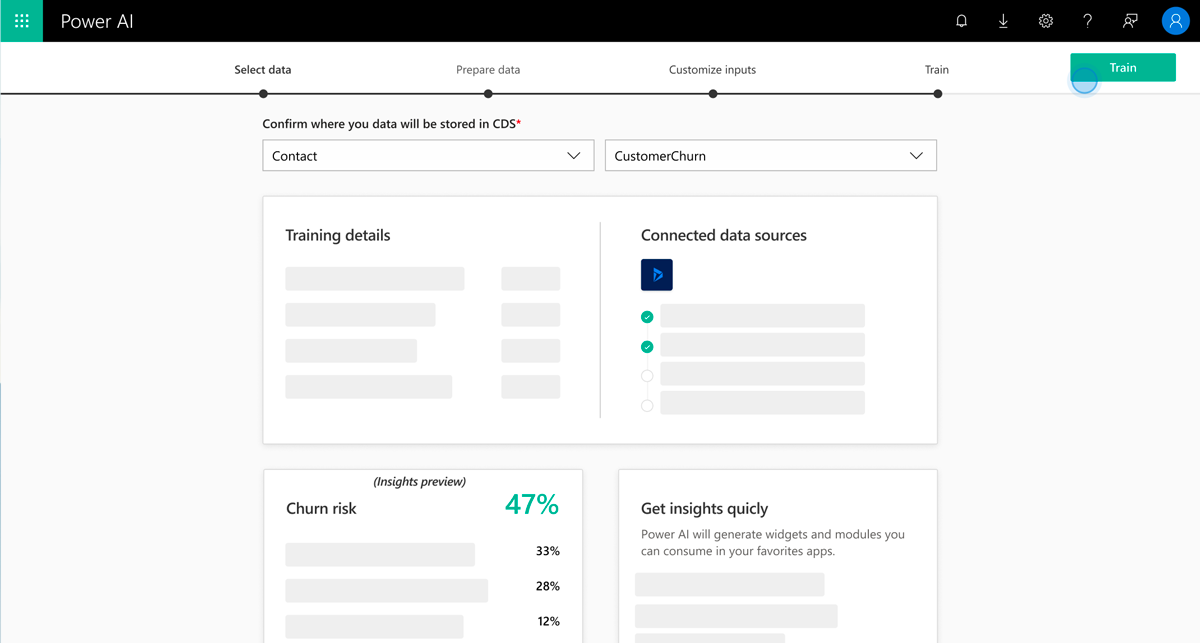Go to Select data step
1200x643 pixels.
pyautogui.click(x=263, y=70)
